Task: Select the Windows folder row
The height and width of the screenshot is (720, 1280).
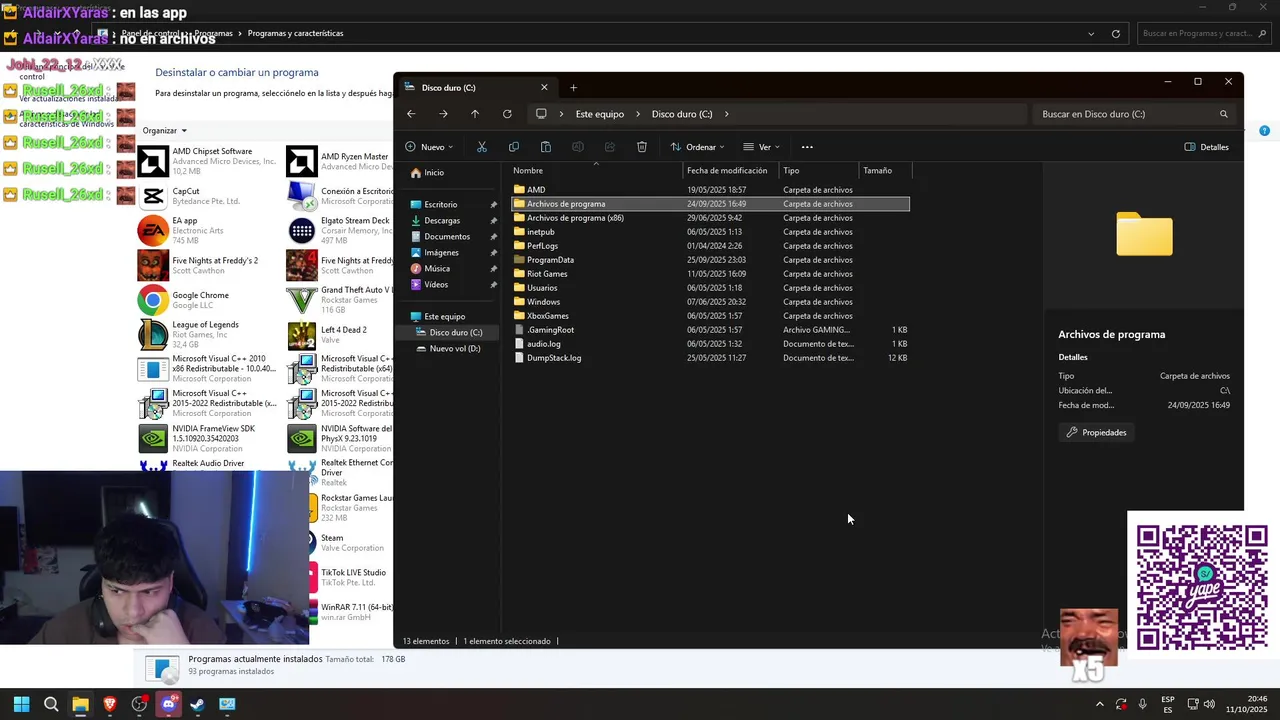Action: click(710, 301)
